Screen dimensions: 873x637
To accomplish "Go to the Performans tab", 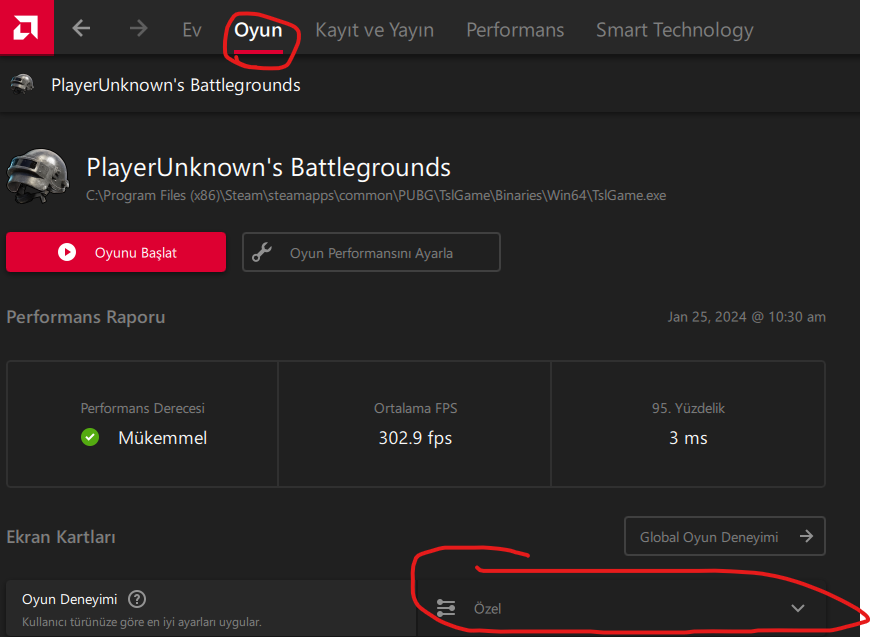I will click(x=515, y=30).
